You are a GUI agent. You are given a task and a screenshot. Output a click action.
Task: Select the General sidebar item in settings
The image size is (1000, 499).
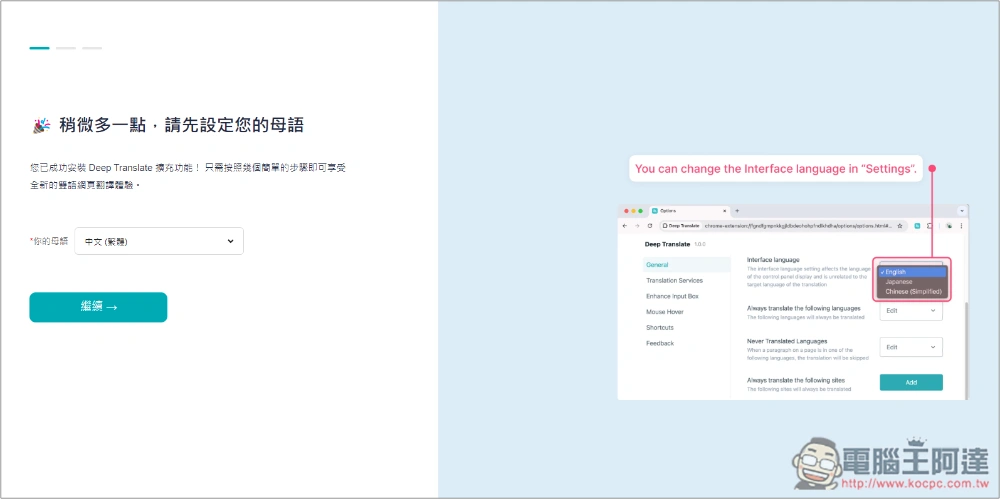(658, 265)
